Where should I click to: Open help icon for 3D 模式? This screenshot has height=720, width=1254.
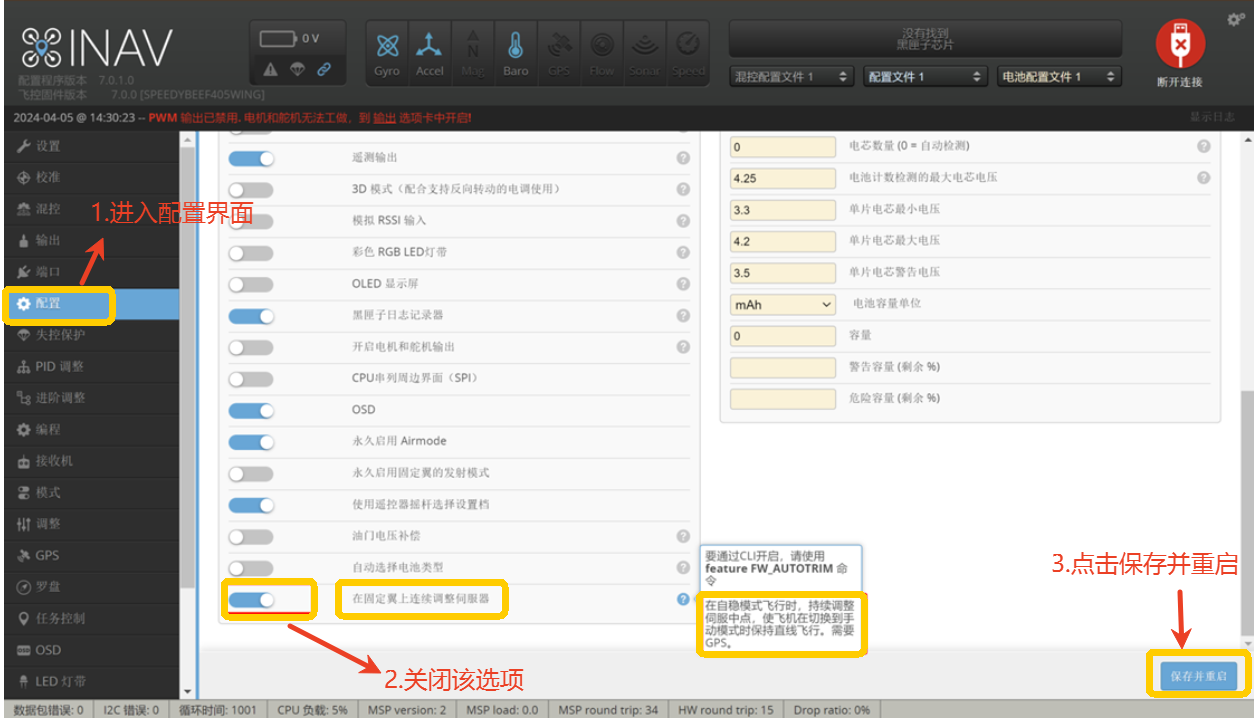[x=683, y=189]
